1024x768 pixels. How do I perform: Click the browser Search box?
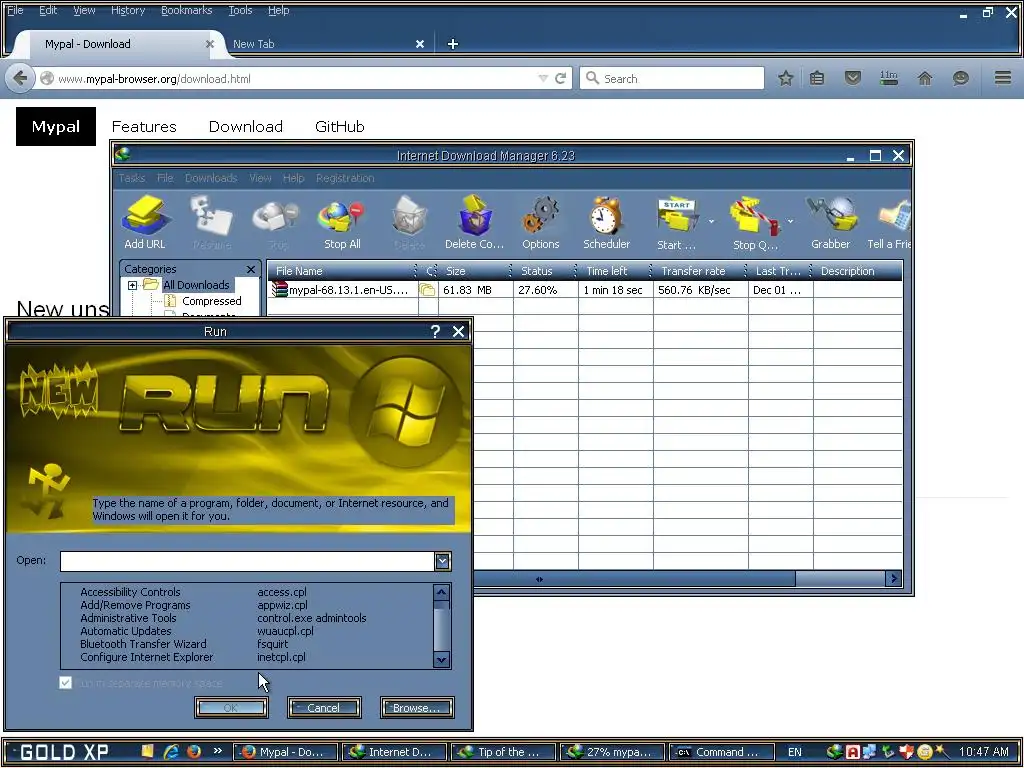click(x=672, y=78)
